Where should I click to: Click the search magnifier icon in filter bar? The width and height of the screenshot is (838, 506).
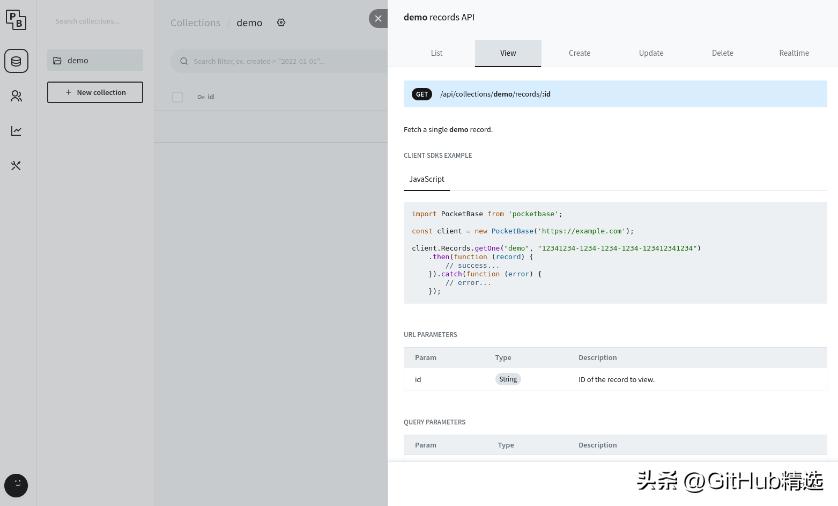click(x=184, y=61)
